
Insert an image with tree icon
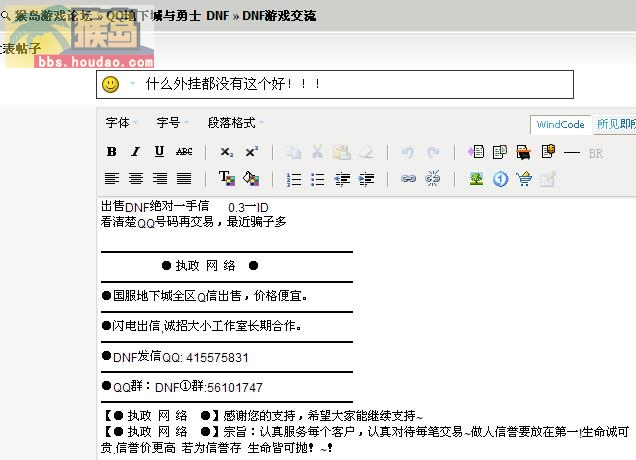tap(476, 179)
